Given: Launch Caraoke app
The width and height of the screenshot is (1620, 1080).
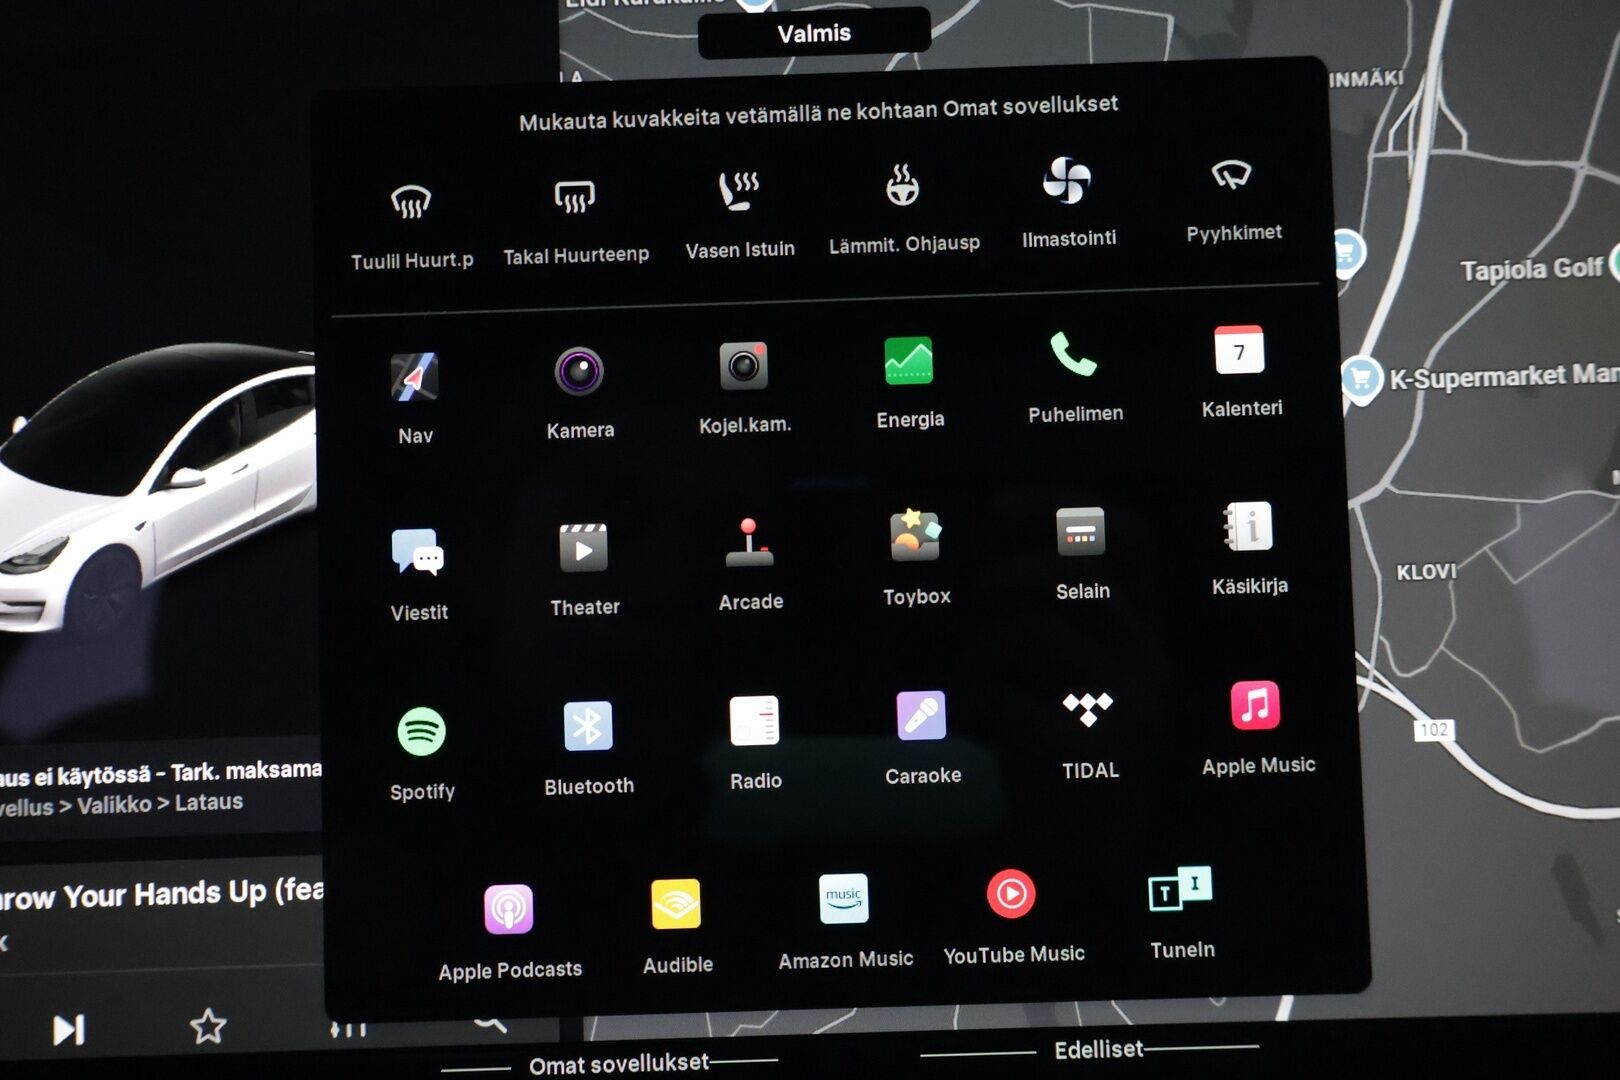Looking at the screenshot, I should (921, 716).
